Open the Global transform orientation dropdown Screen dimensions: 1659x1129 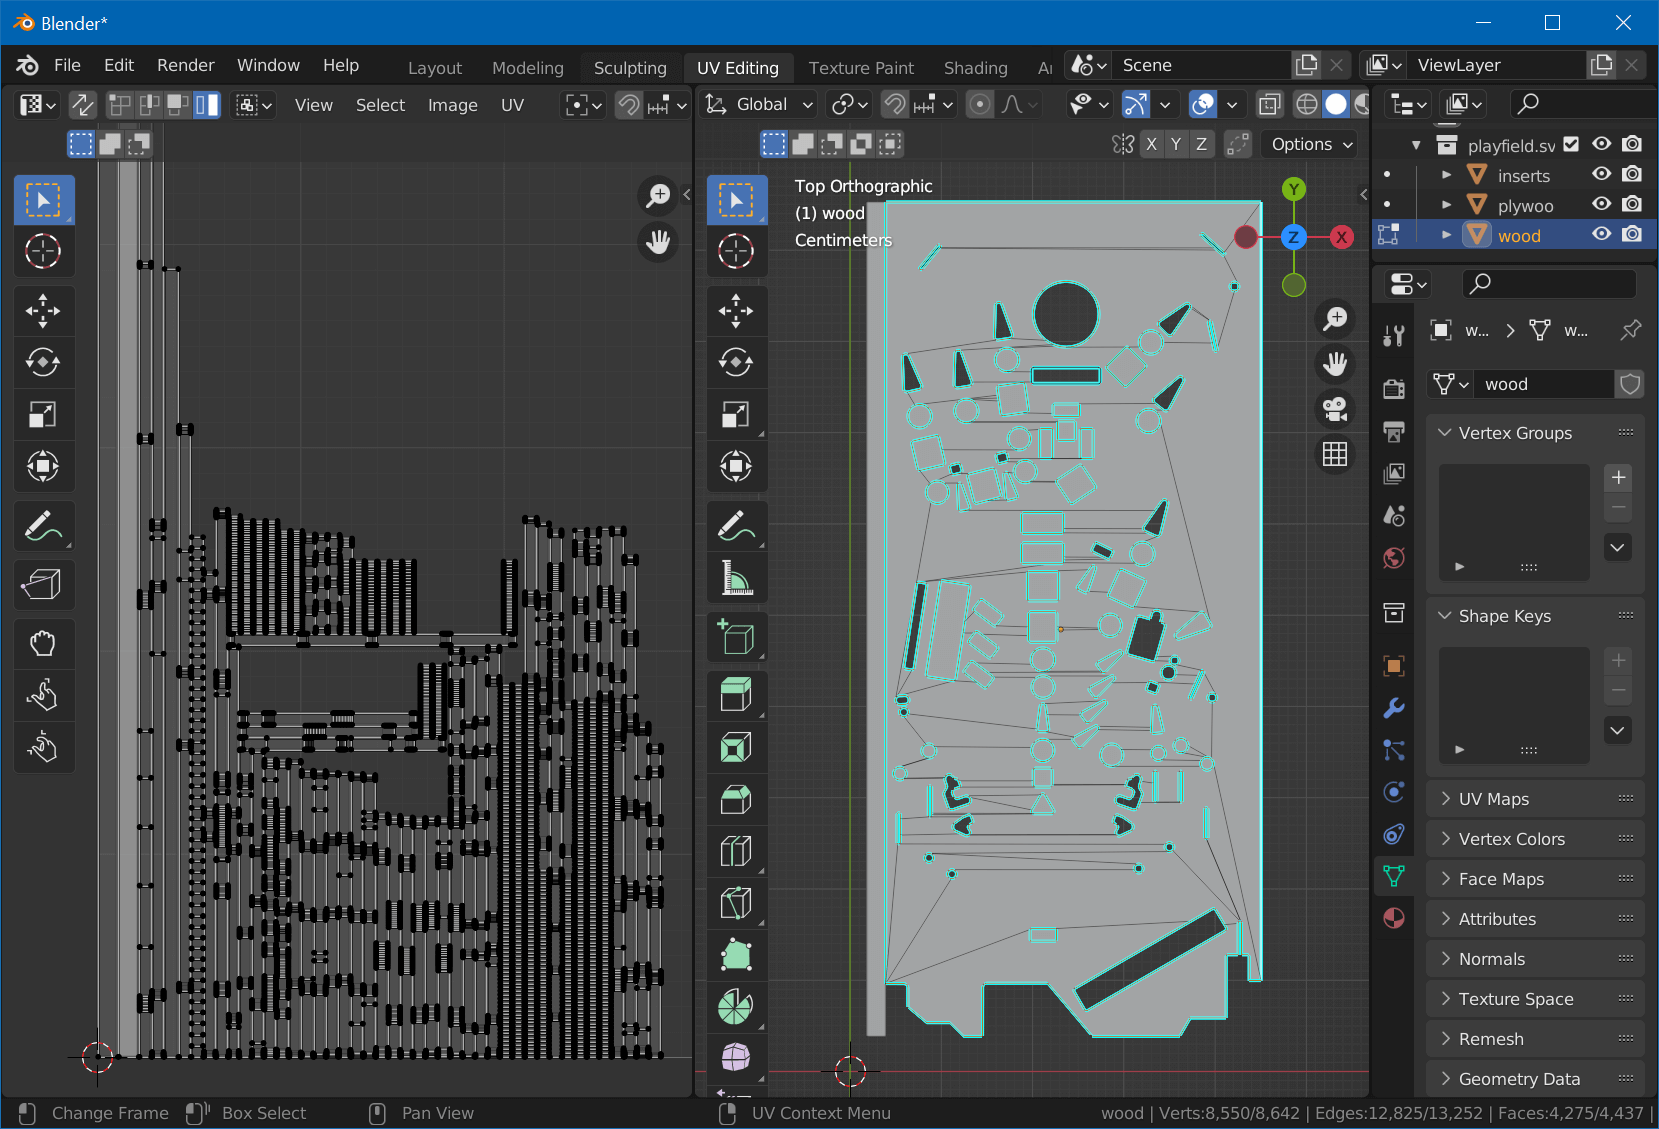[x=760, y=104]
